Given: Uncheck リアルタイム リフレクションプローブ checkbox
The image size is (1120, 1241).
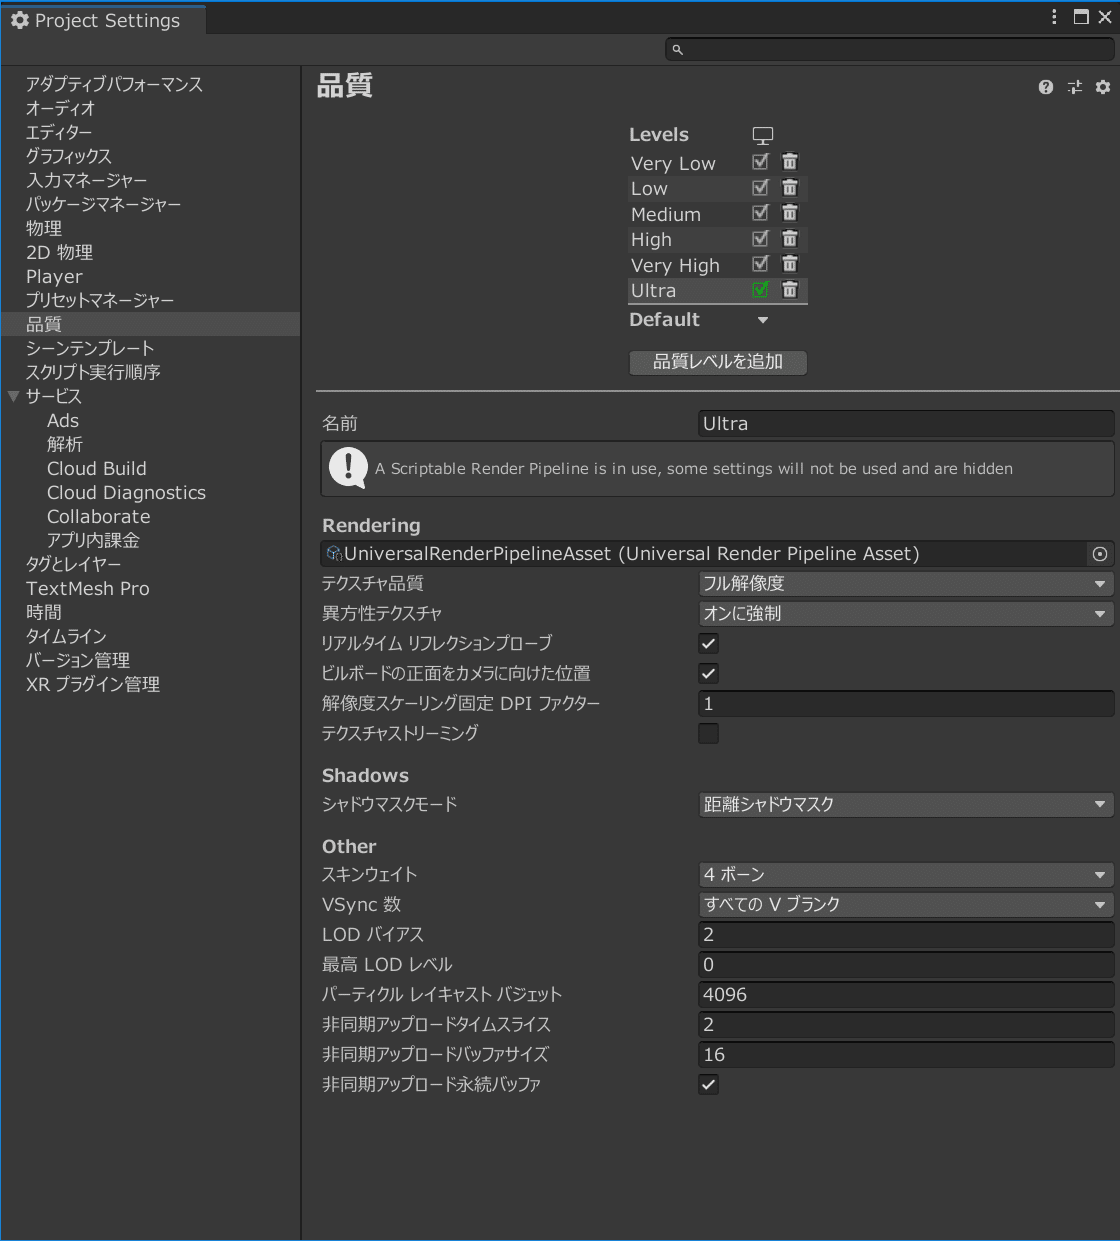Looking at the screenshot, I should [709, 644].
